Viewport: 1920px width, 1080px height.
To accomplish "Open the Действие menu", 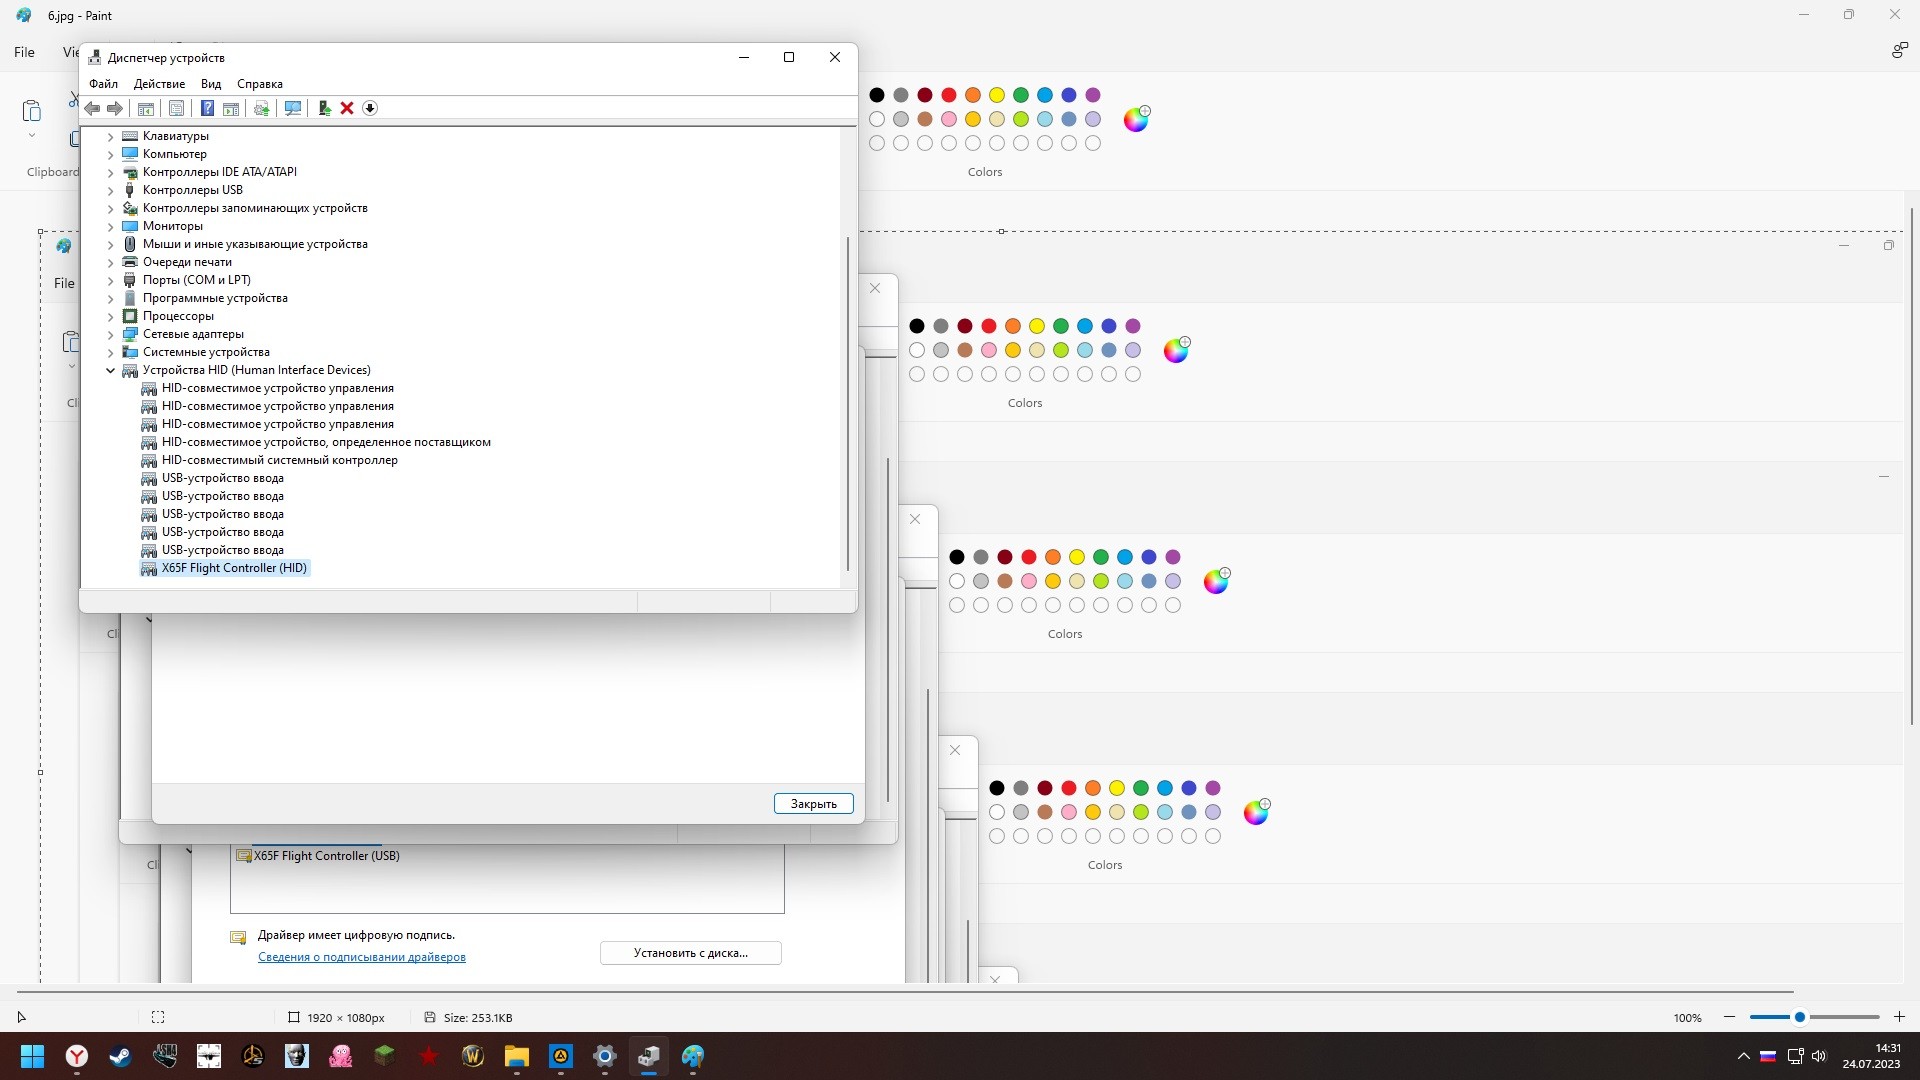I will 159,84.
